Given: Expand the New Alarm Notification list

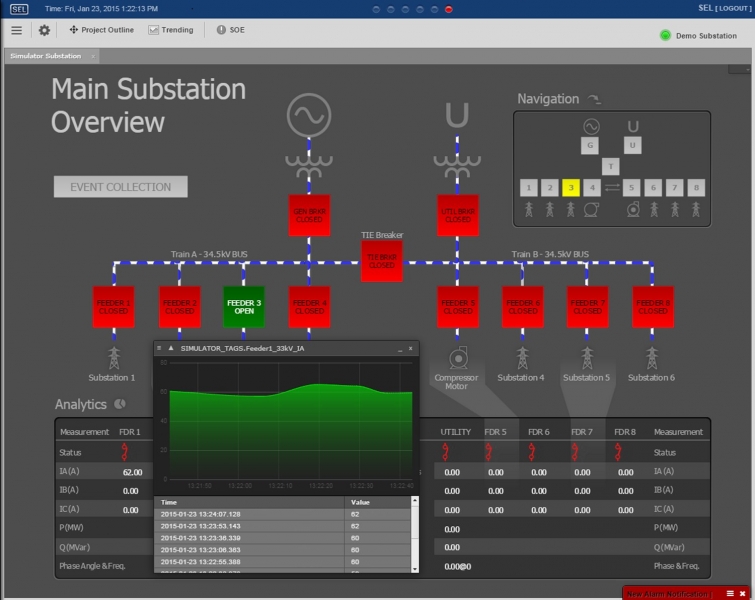Looking at the screenshot, I should coord(730,594).
